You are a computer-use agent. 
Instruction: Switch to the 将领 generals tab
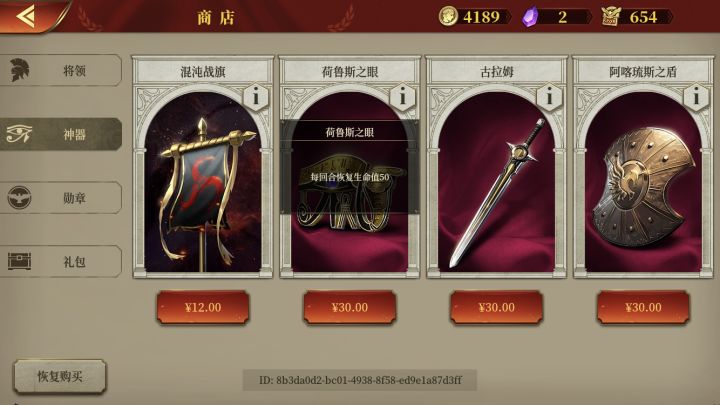click(61, 70)
